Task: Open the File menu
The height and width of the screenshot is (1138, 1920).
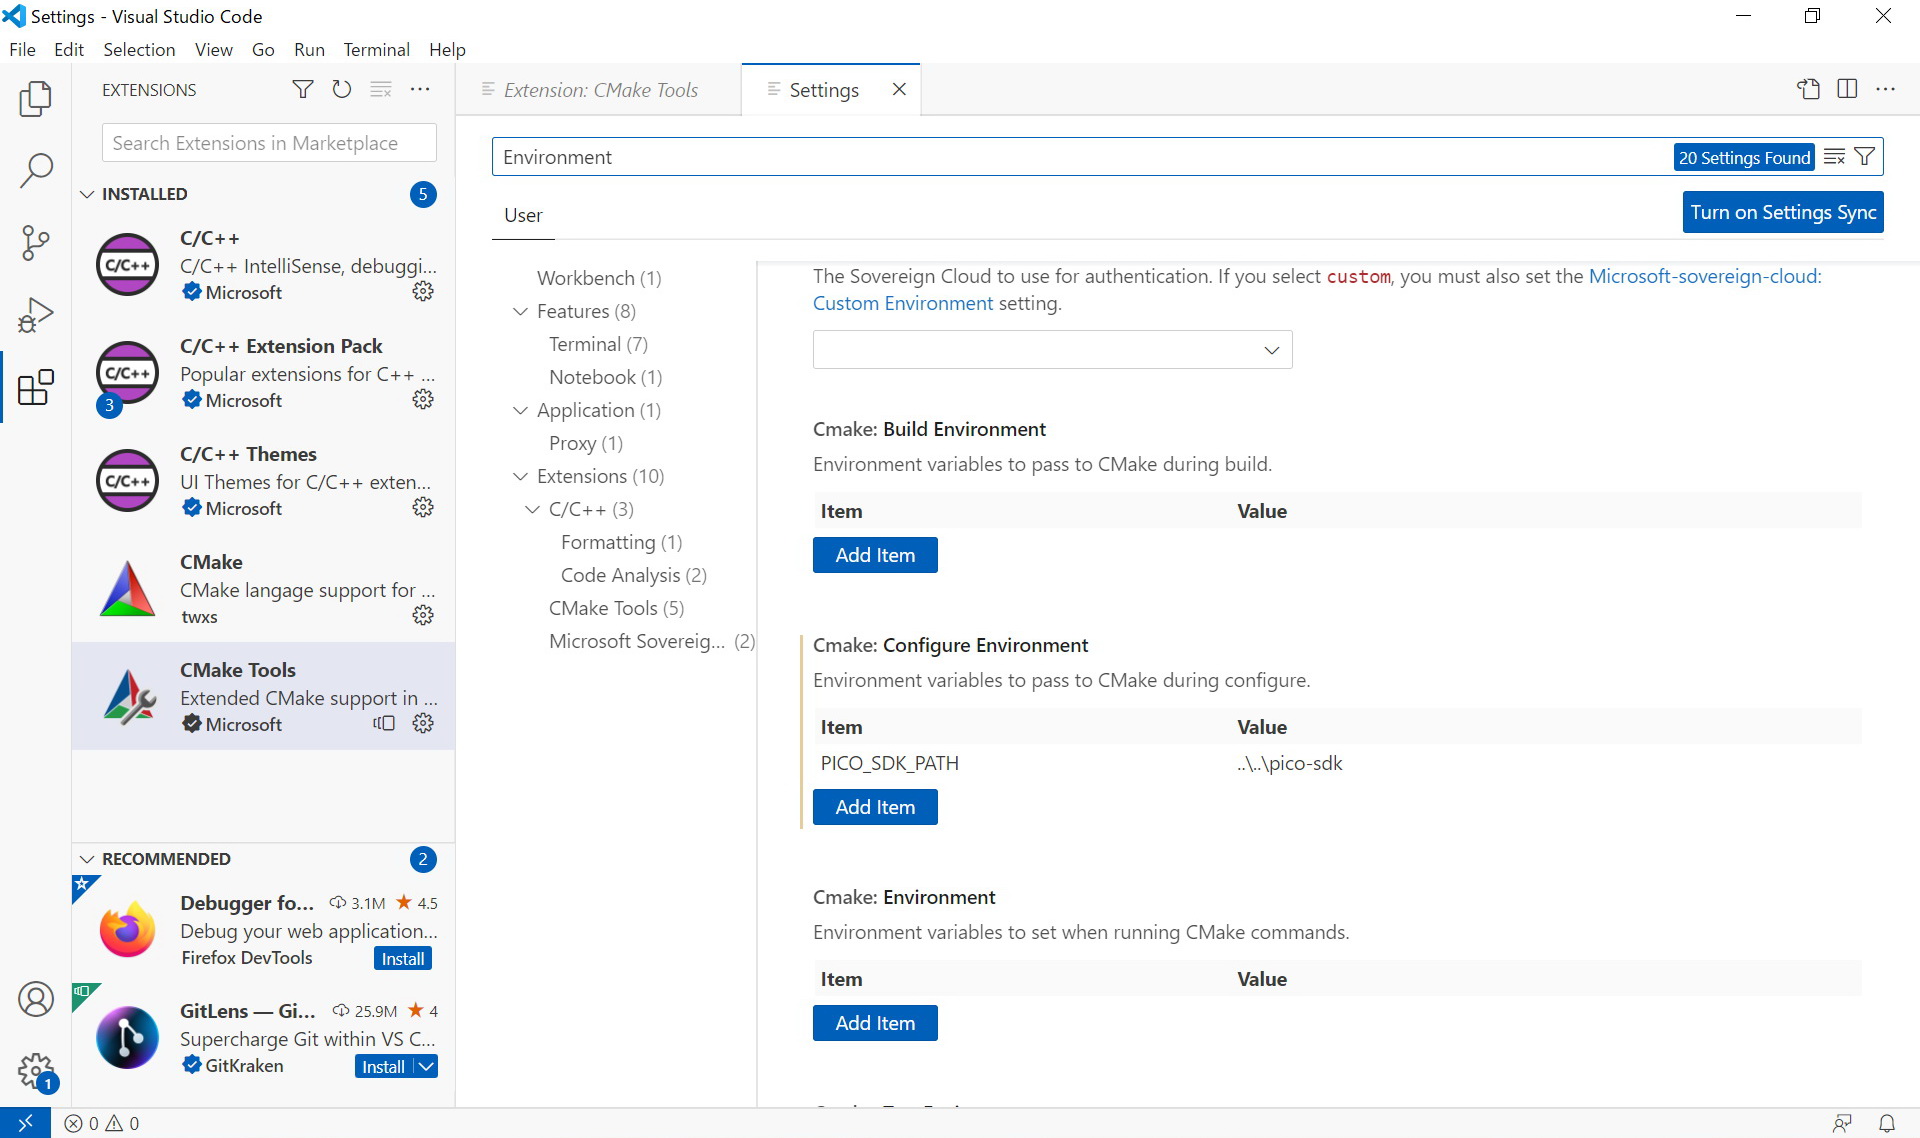Action: click(x=22, y=49)
